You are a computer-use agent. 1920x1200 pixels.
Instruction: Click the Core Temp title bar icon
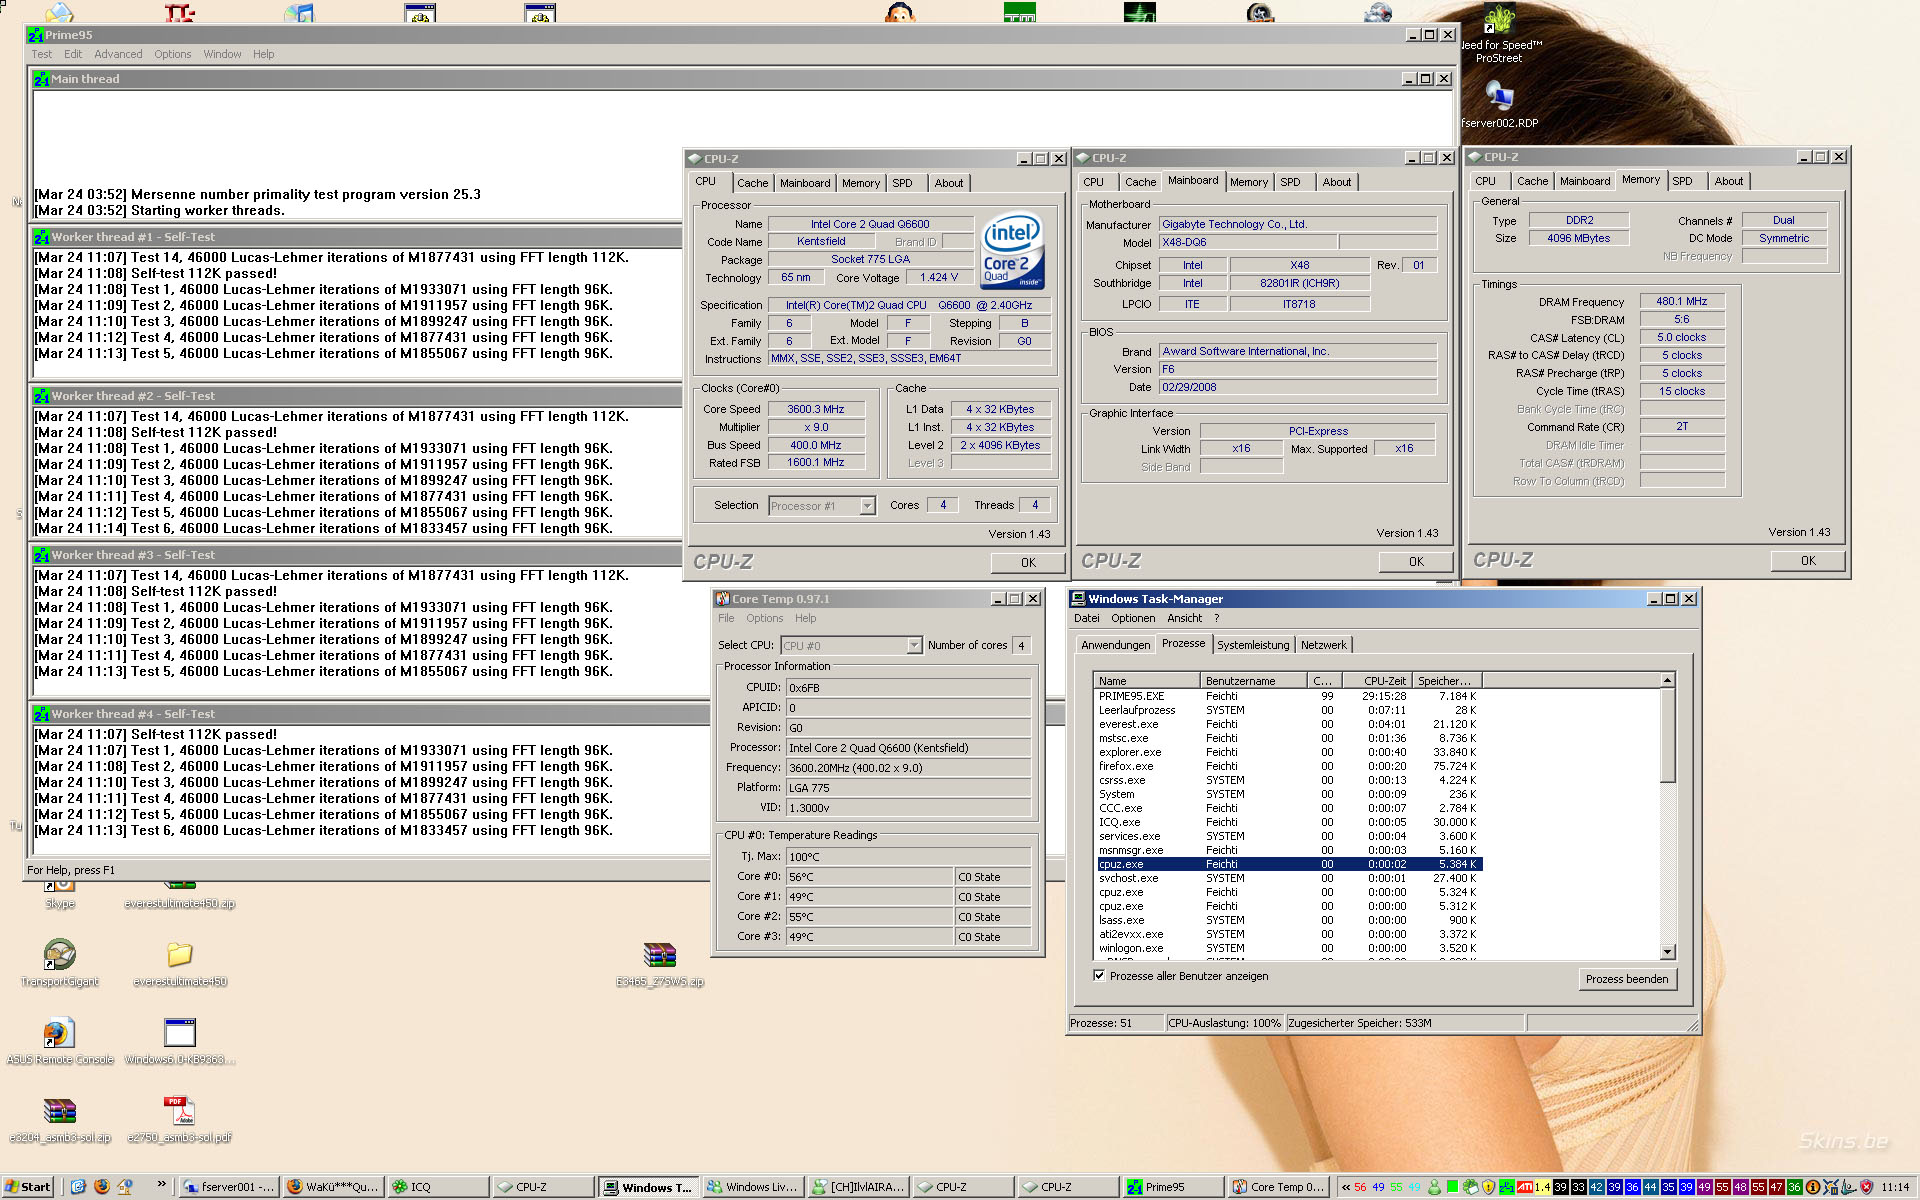click(722, 599)
